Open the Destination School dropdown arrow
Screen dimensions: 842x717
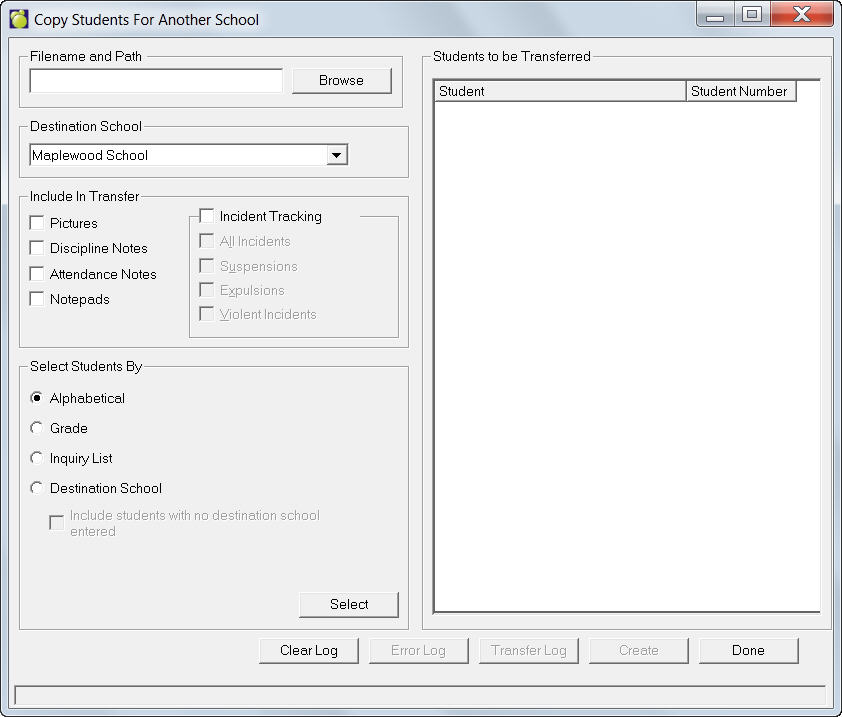point(337,155)
